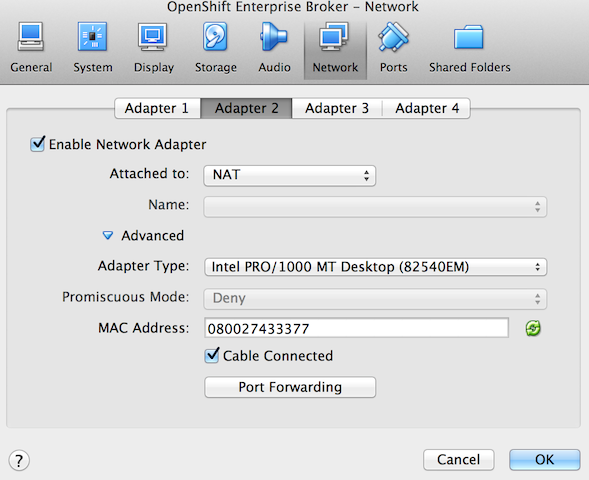Open the Adapter Type dropdown
Viewport: 589px width, 480px height.
point(375,267)
